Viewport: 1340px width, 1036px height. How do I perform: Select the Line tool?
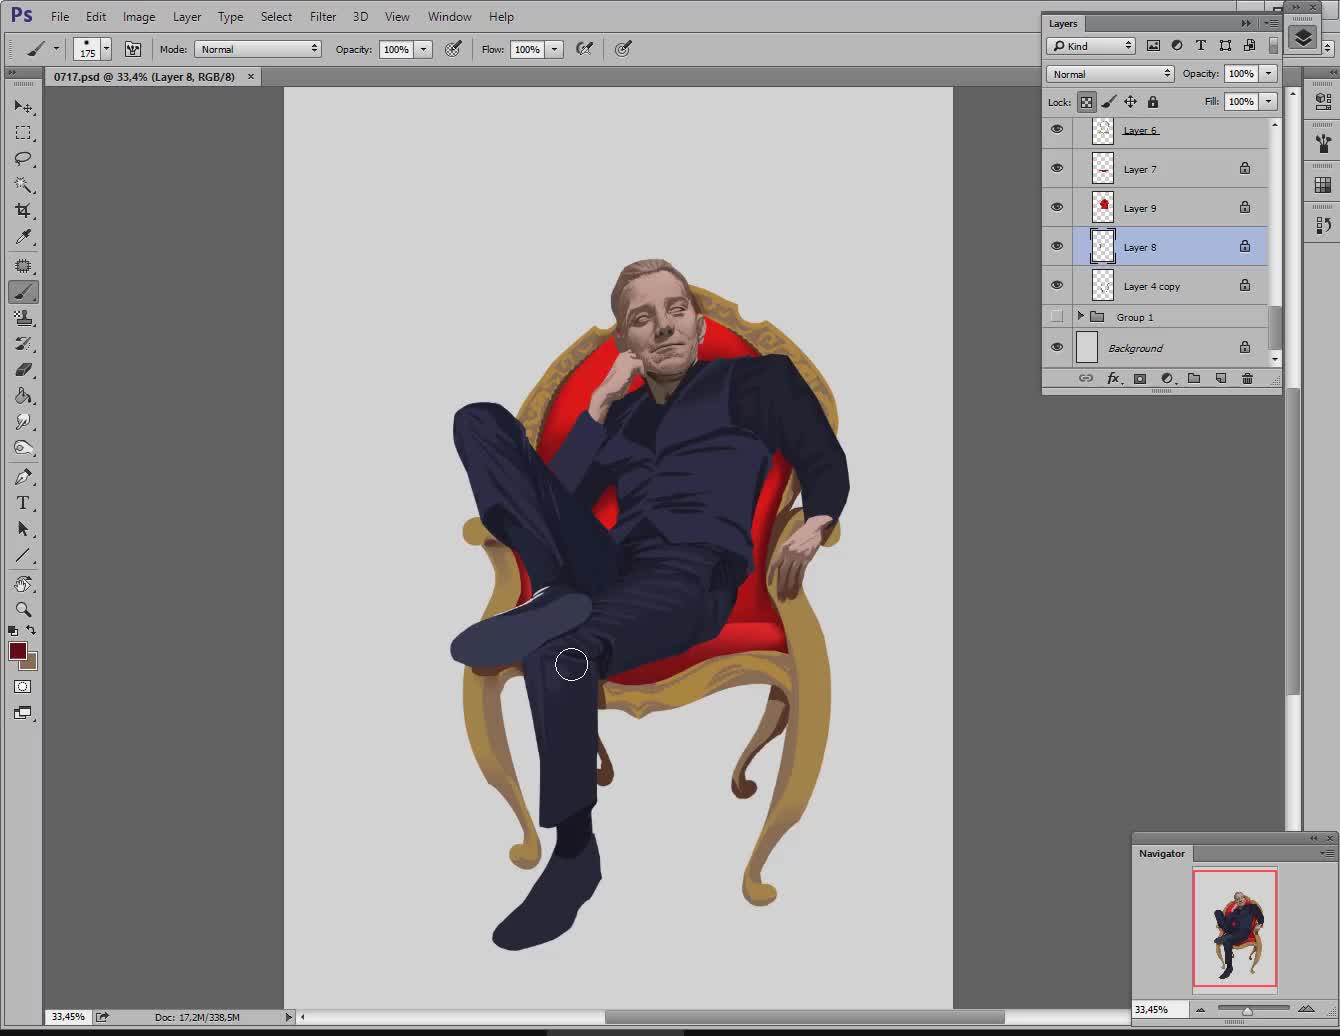[x=23, y=555]
